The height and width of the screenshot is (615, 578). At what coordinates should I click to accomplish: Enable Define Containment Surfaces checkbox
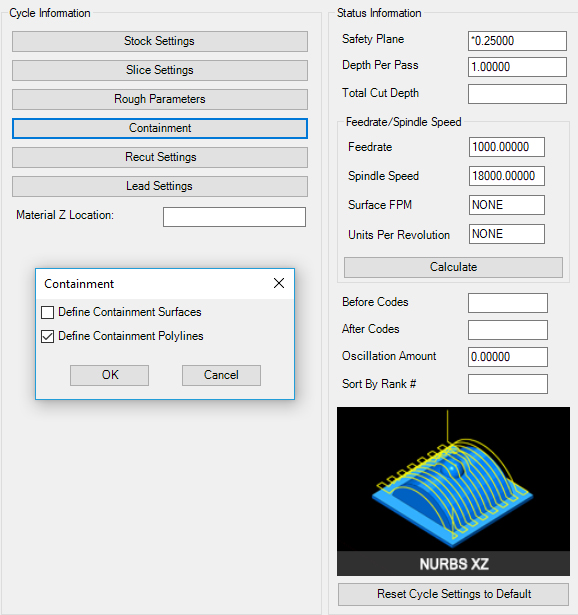[x=47, y=313]
